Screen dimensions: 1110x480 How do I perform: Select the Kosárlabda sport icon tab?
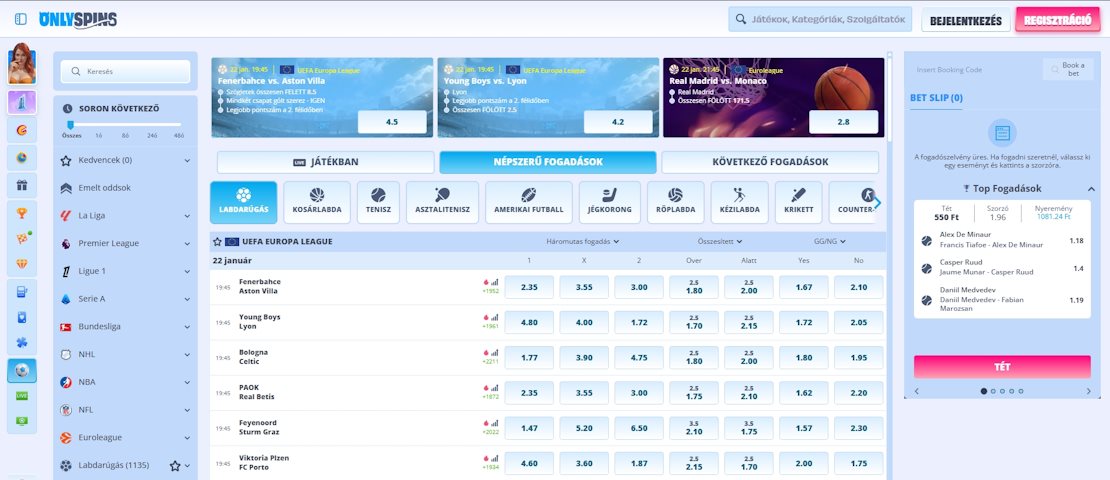click(316, 202)
